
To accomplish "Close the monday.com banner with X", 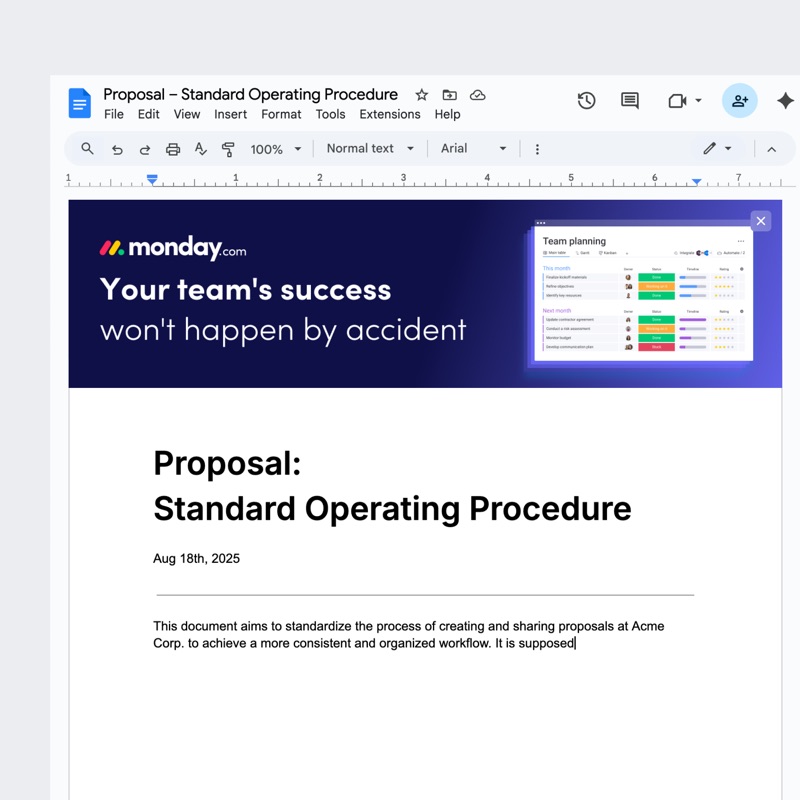I will [x=761, y=221].
